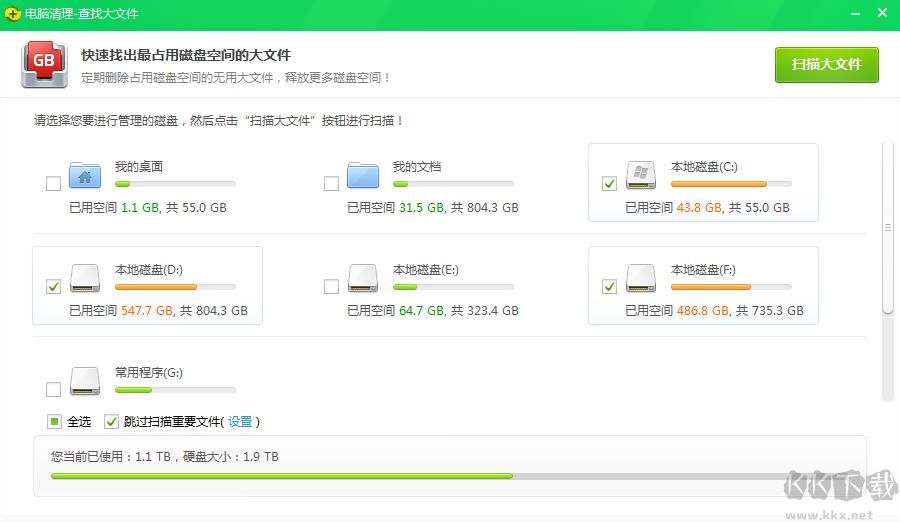Disable 跳过扫描重要文件 checkbox

[111, 421]
